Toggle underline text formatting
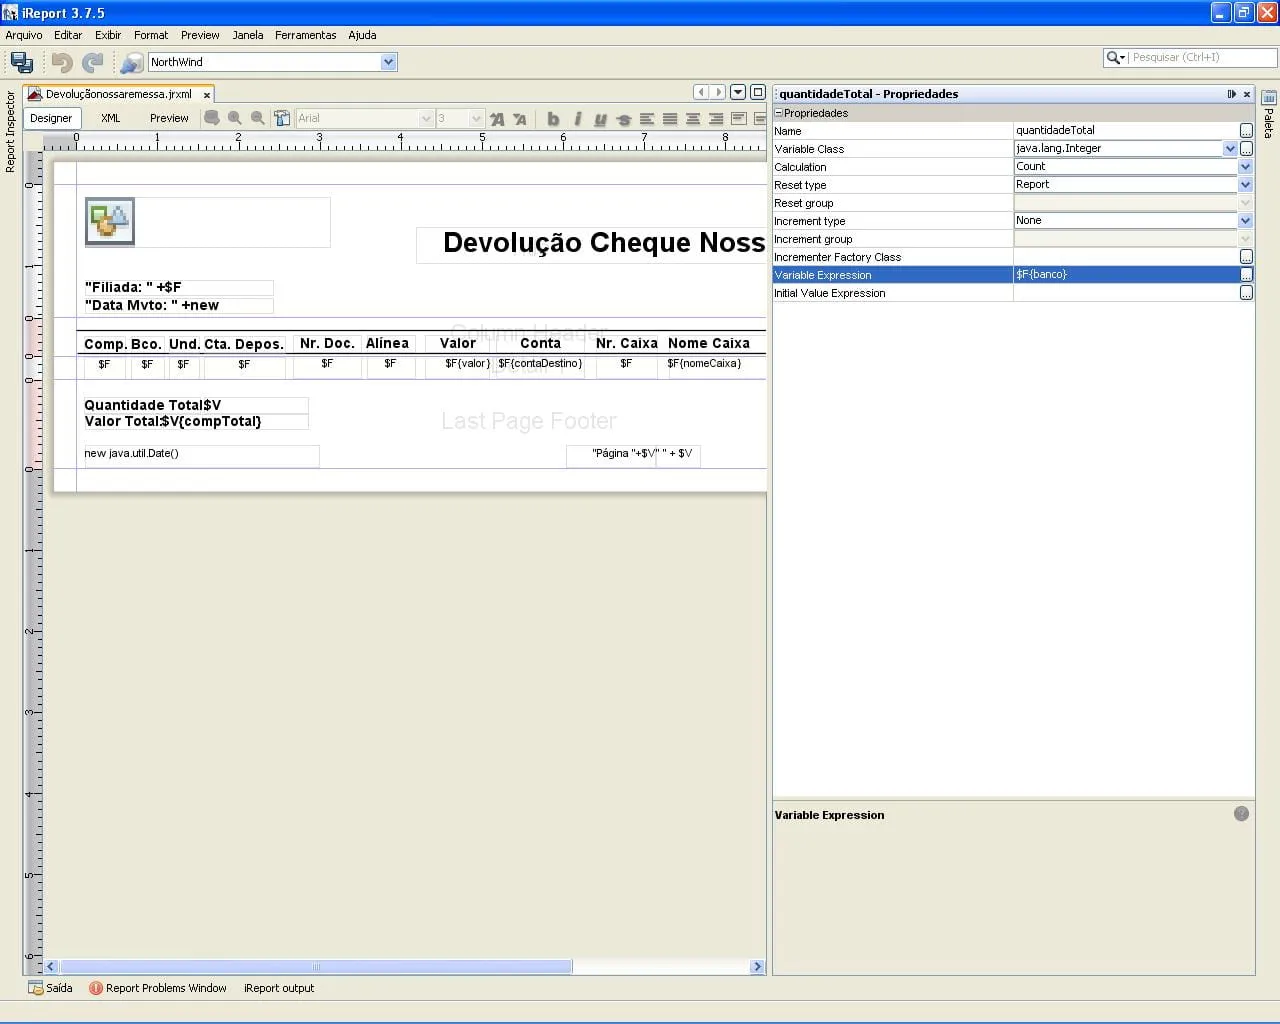Screen dimensions: 1280x1024 pos(600,119)
